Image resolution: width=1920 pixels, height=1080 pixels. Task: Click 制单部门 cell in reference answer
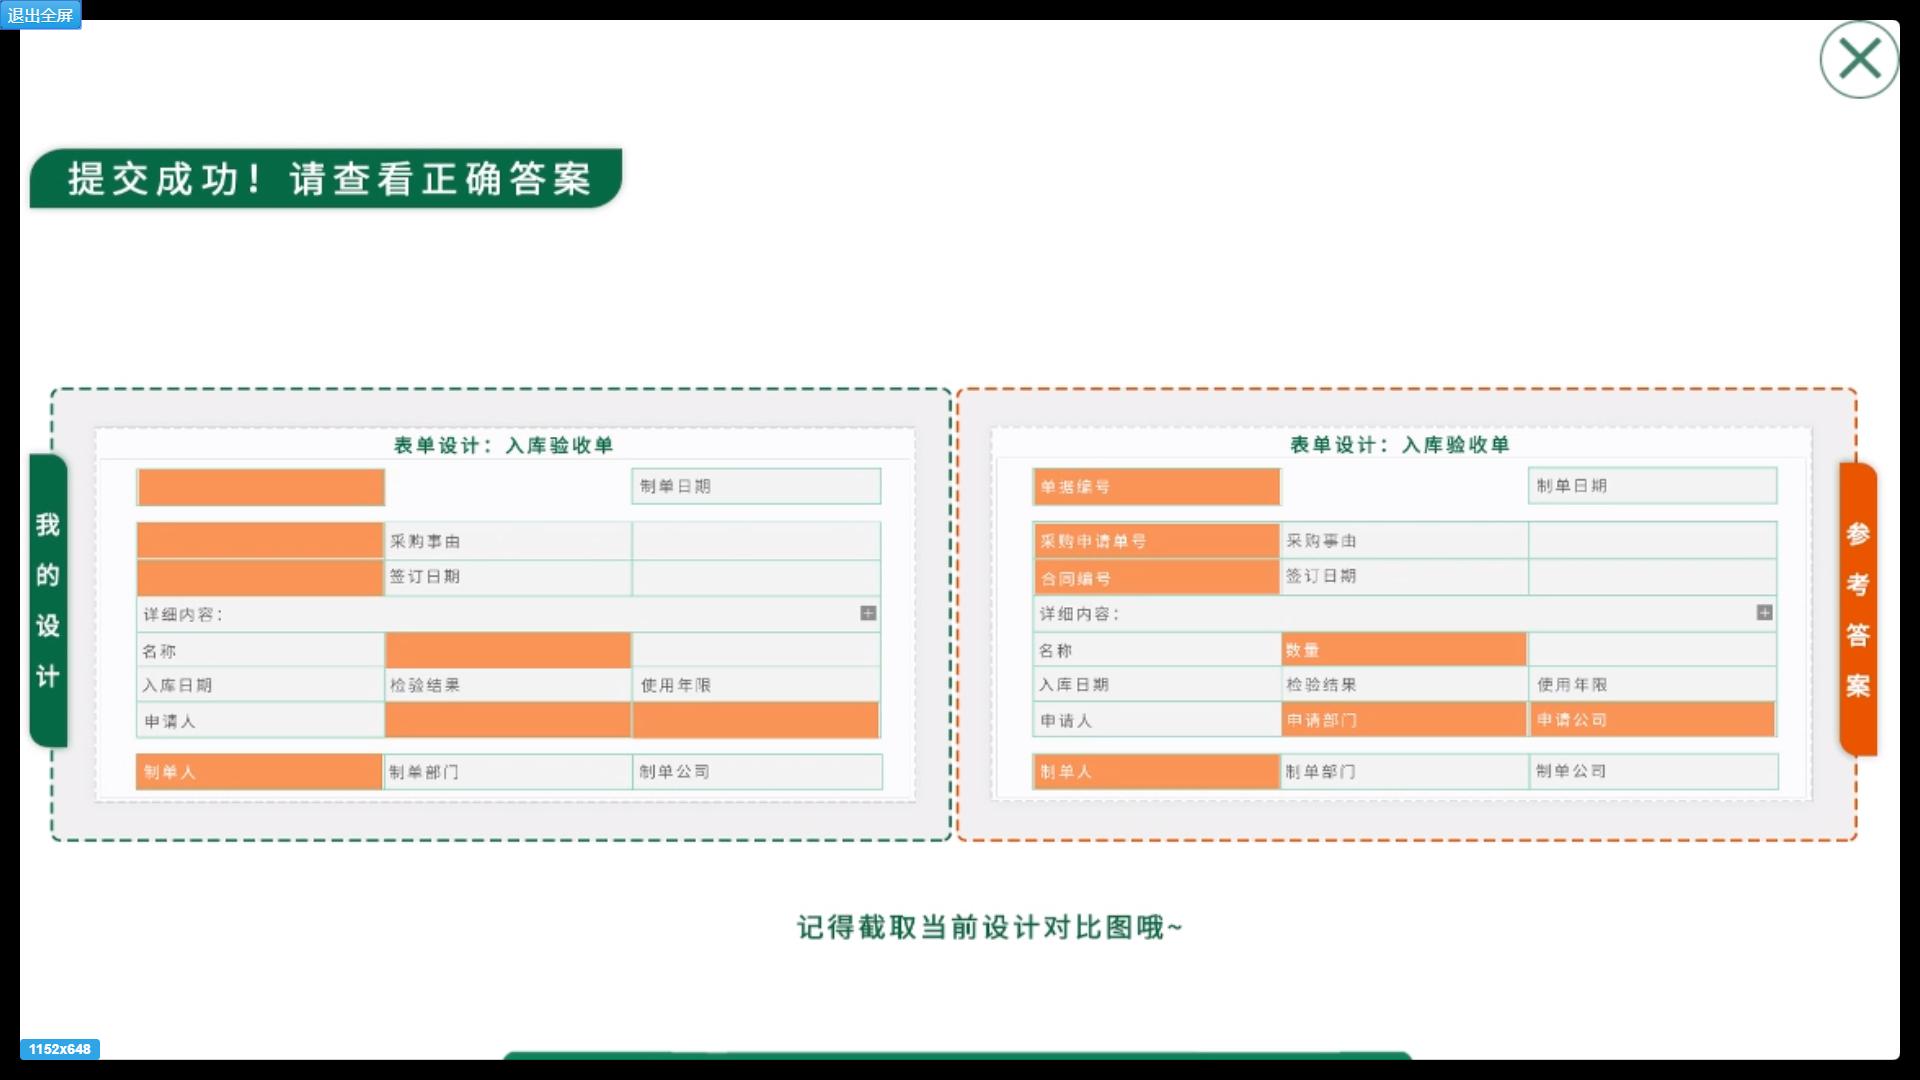(x=1404, y=771)
